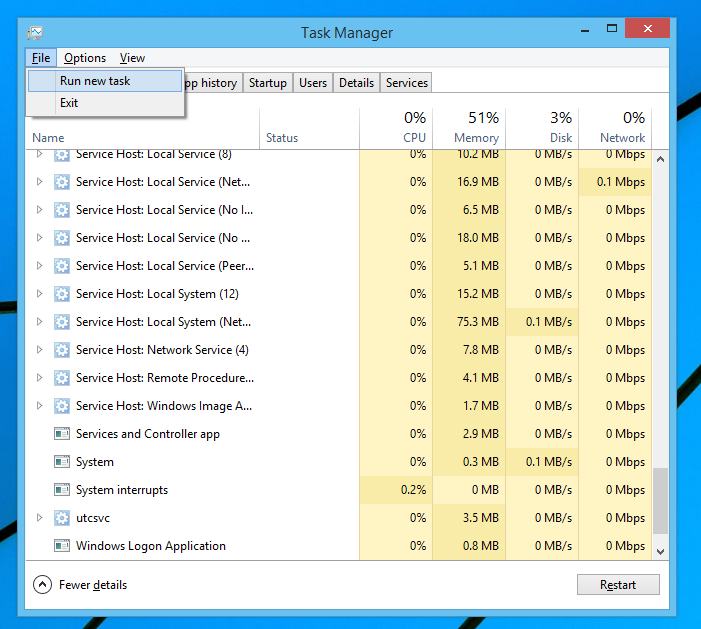The height and width of the screenshot is (629, 701).
Task: Expand the utcsvc process row
Action: (x=39, y=518)
